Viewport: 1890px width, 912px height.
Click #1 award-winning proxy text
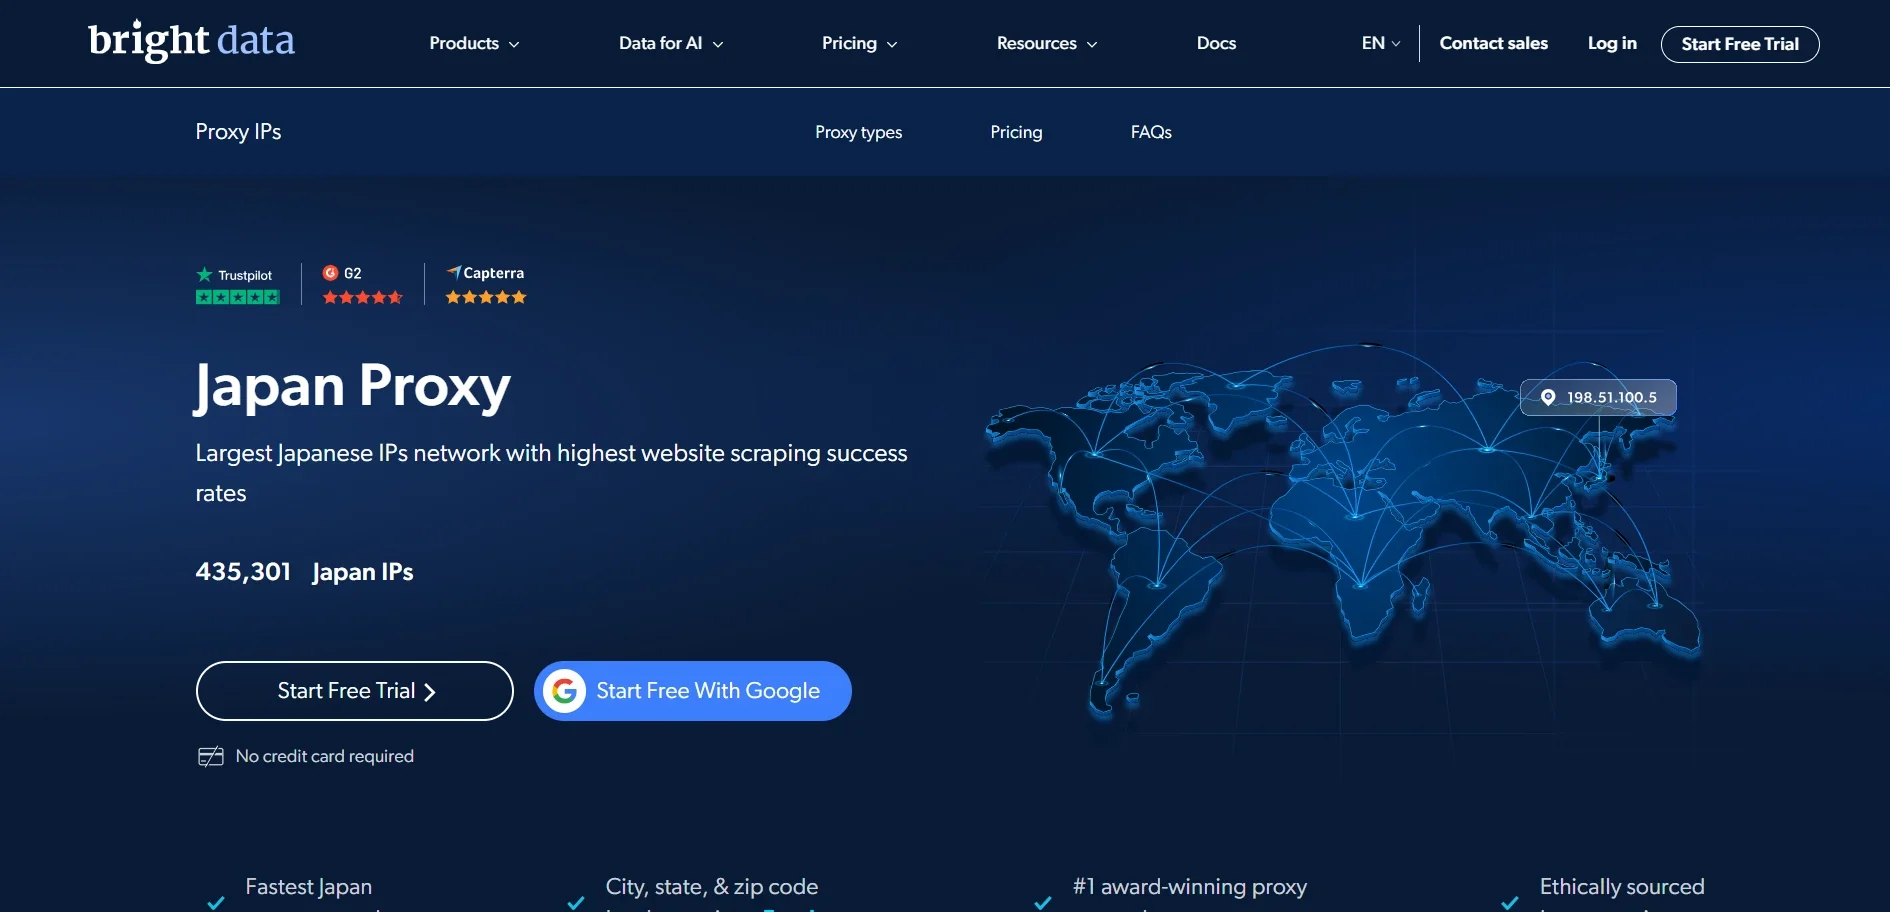pos(1190,887)
